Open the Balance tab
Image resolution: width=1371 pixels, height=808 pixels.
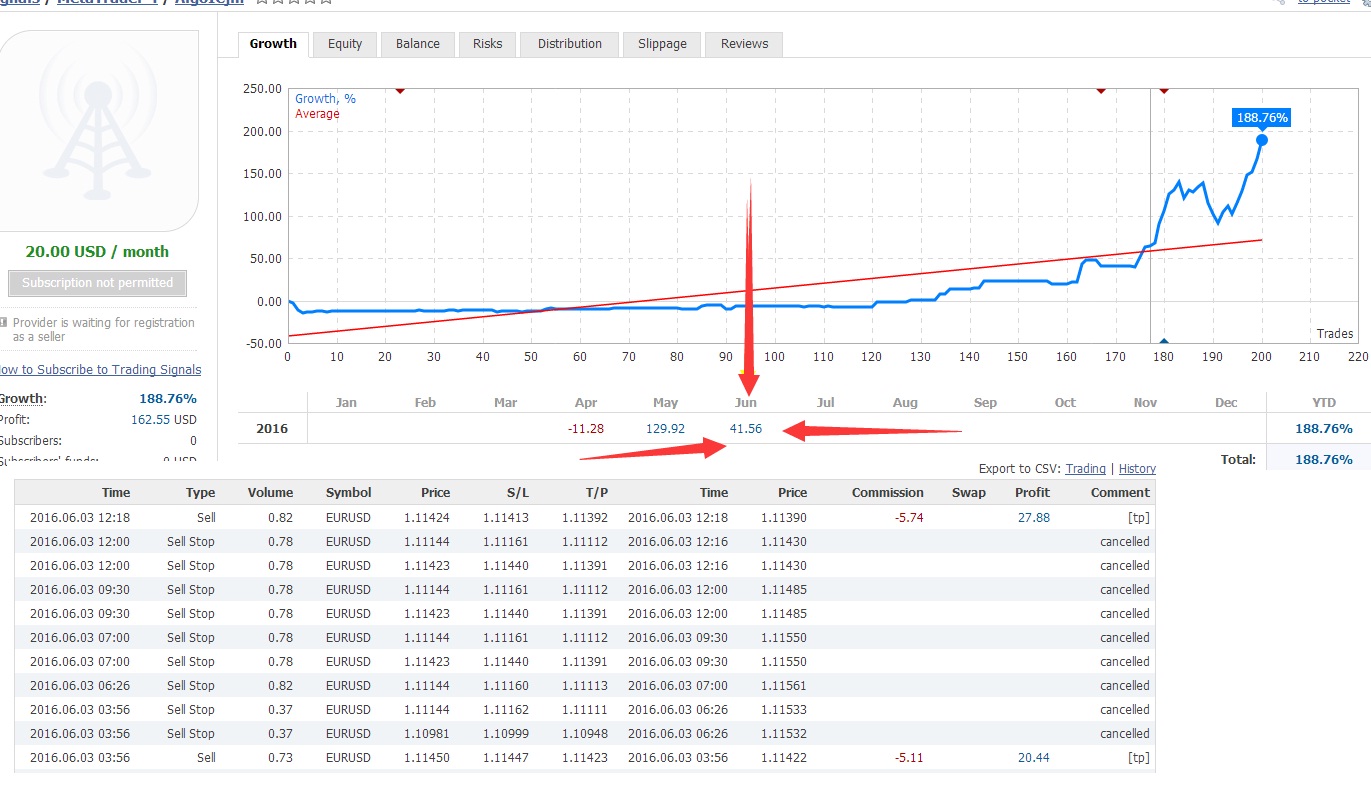click(x=417, y=44)
